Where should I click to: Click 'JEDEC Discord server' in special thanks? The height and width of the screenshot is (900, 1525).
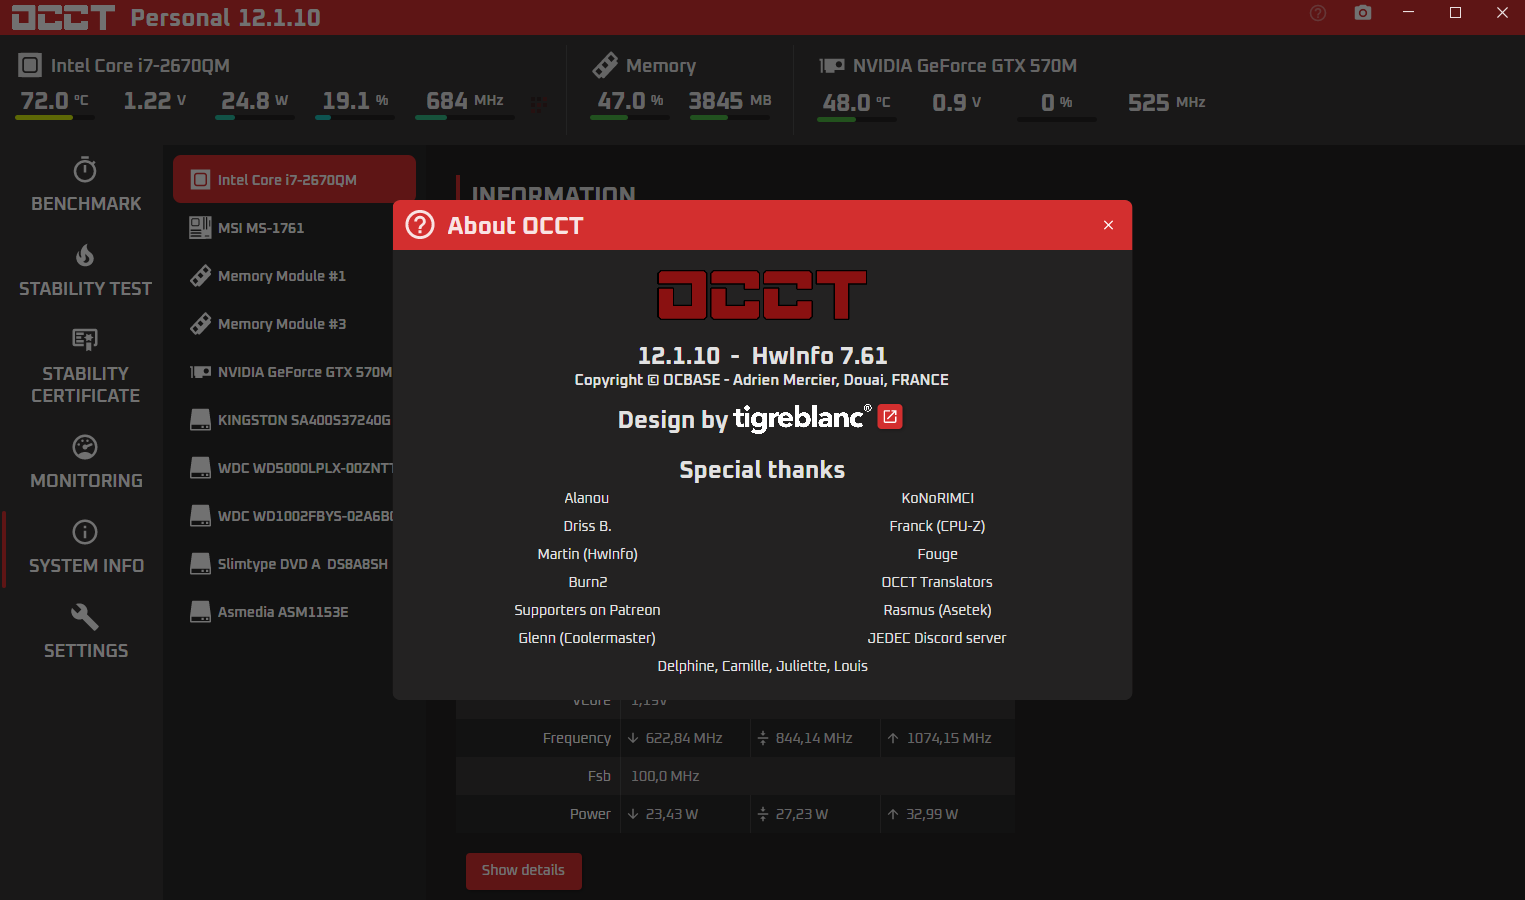[937, 638]
